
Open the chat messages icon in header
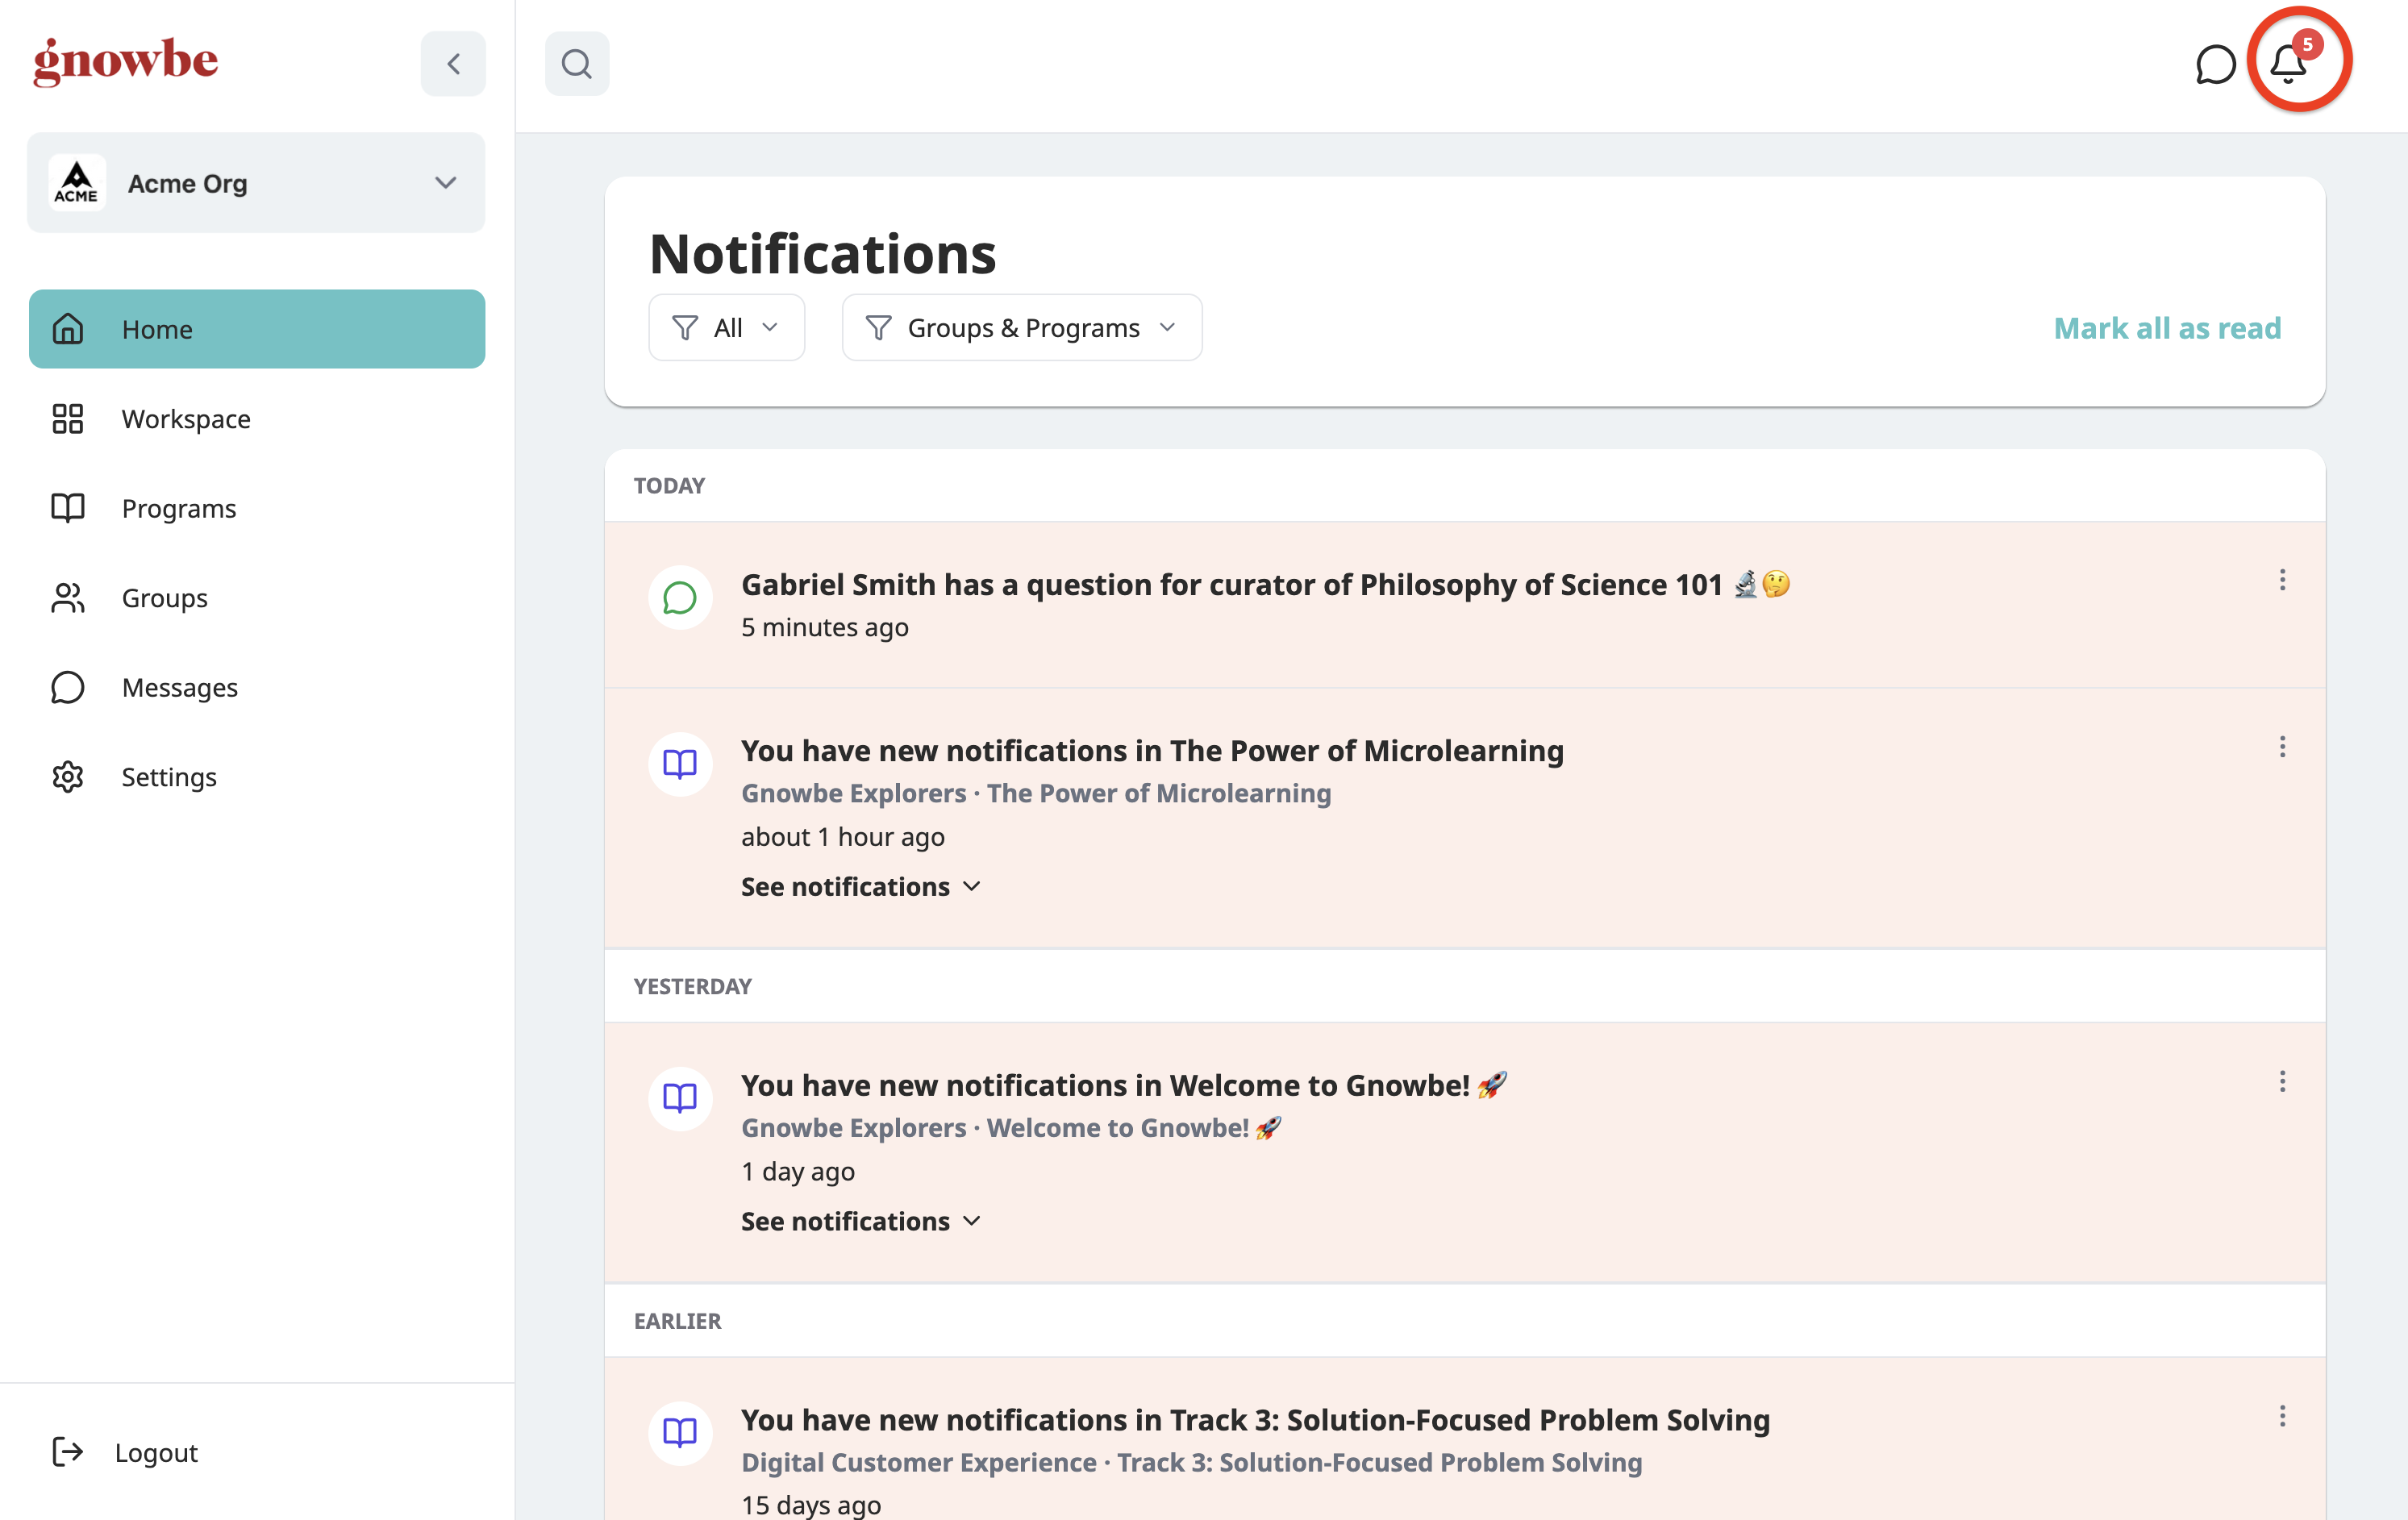pos(2216,65)
